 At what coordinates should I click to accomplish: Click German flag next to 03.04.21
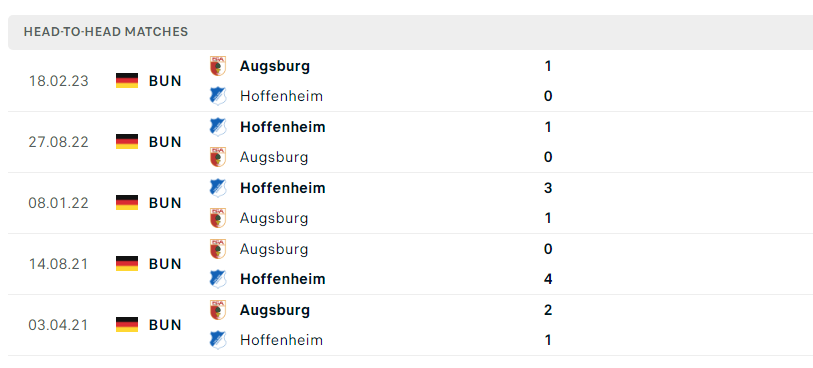point(127,325)
